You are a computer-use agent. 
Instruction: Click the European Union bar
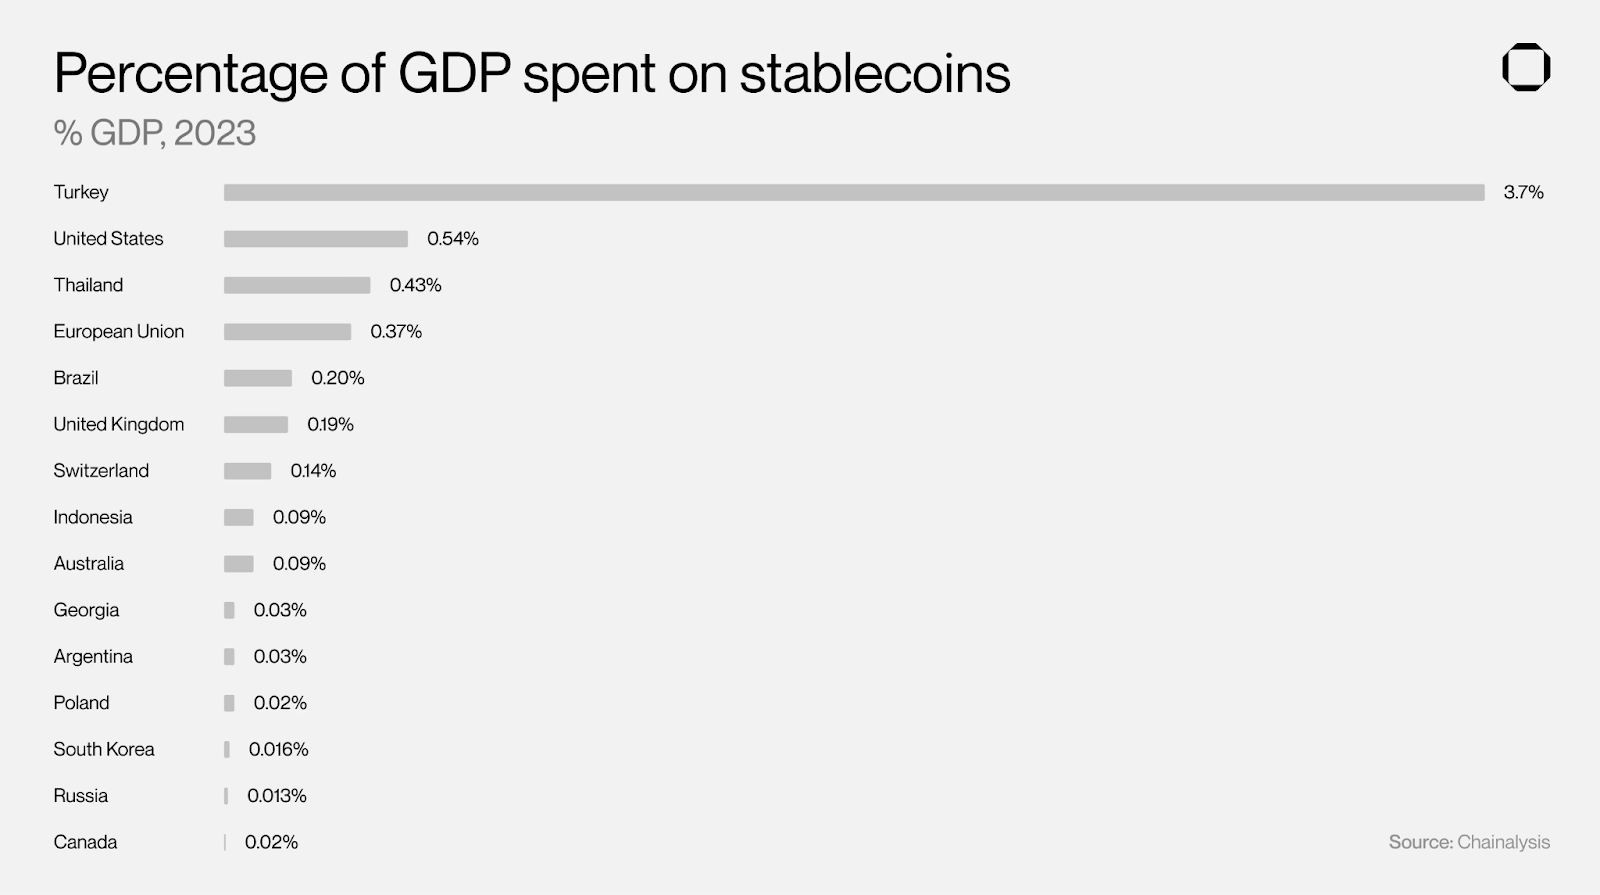287,332
